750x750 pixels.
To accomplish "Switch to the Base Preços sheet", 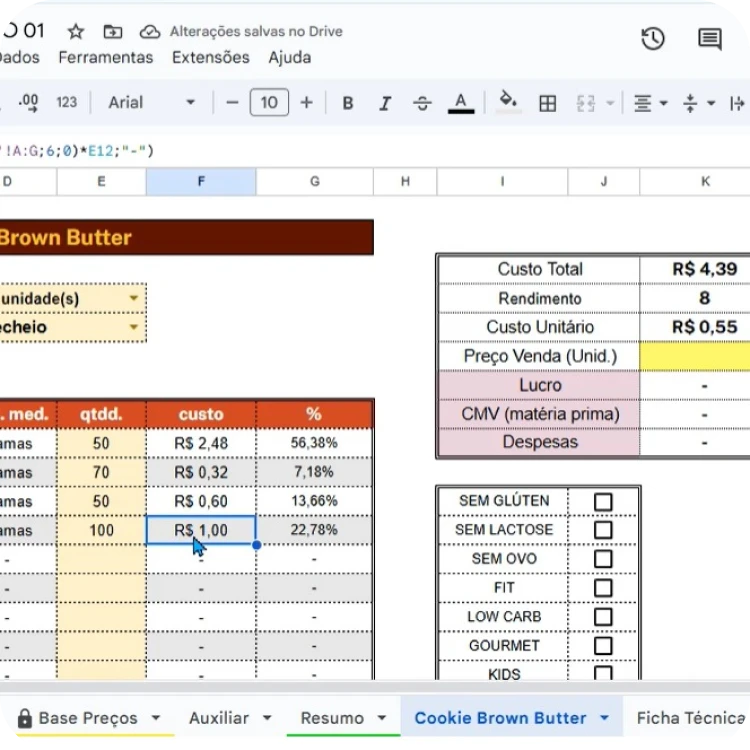I will pos(88,718).
